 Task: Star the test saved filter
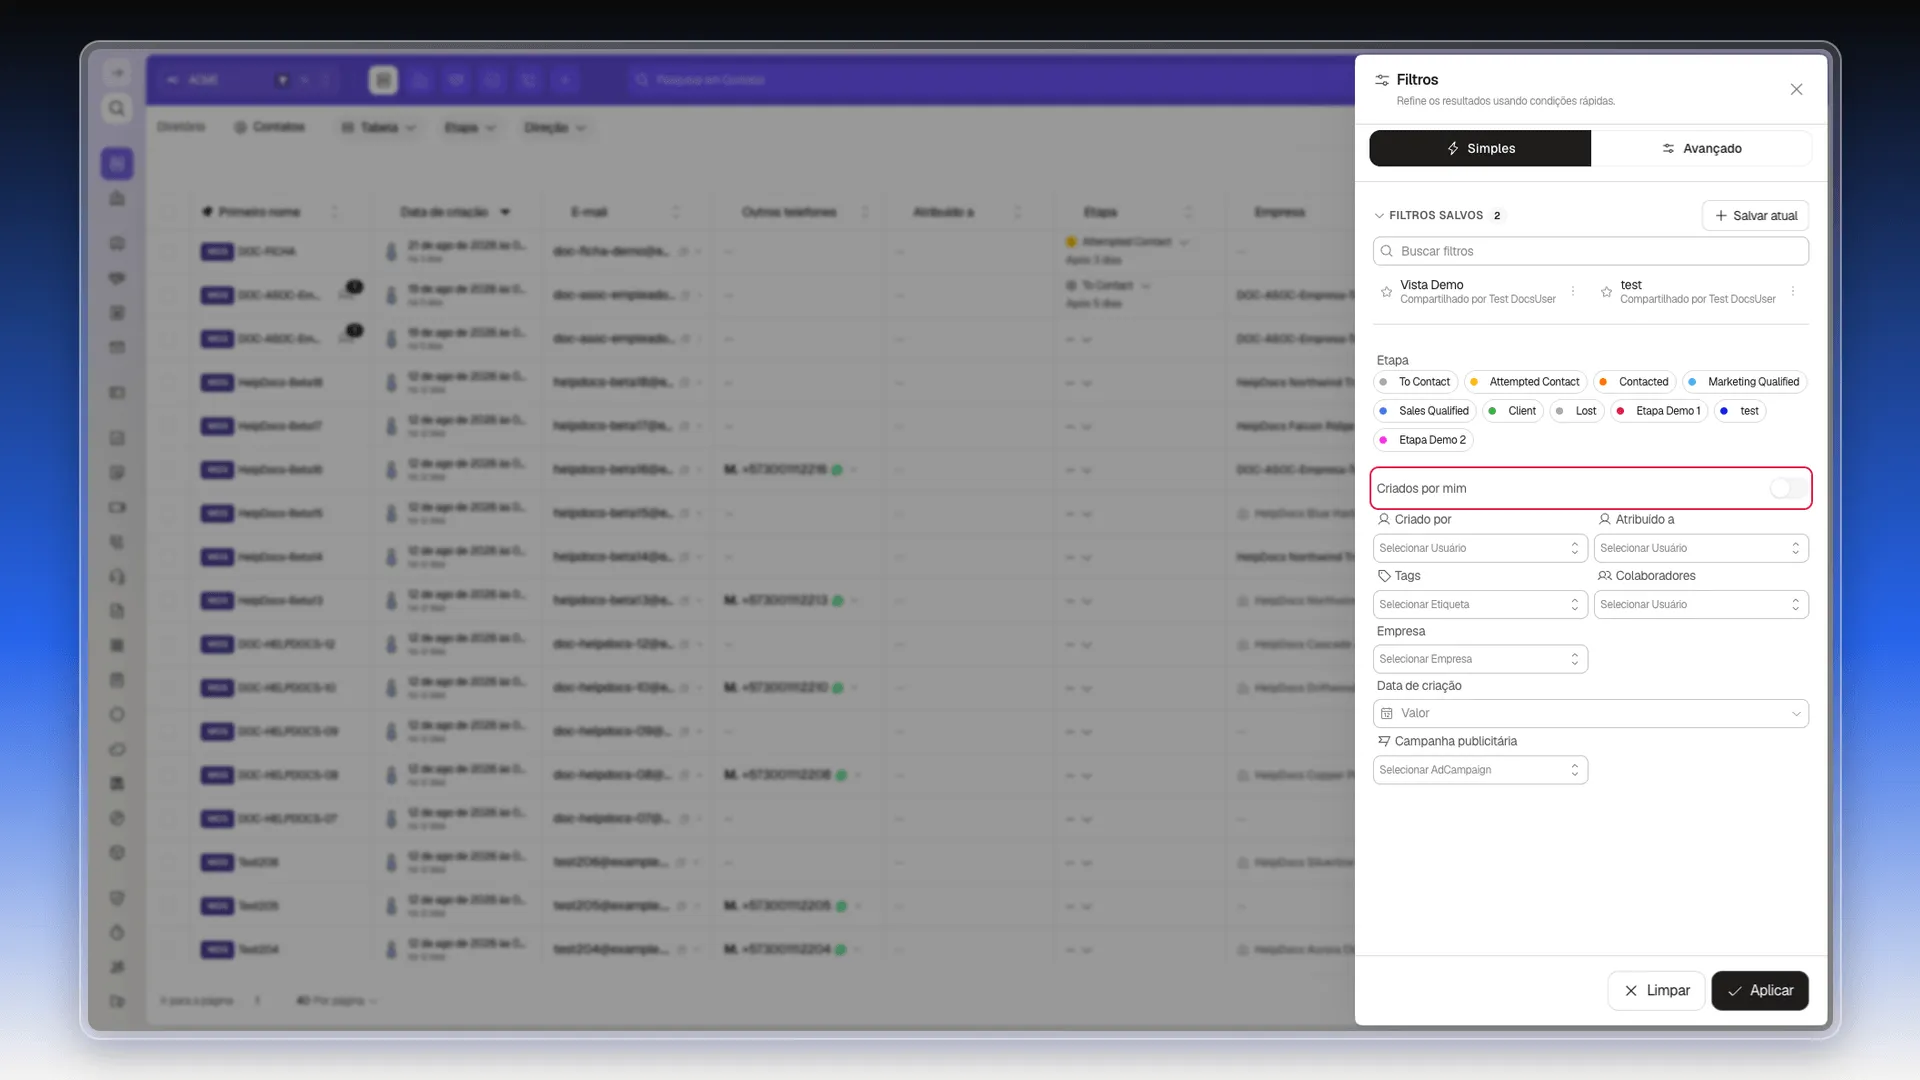(x=1606, y=292)
